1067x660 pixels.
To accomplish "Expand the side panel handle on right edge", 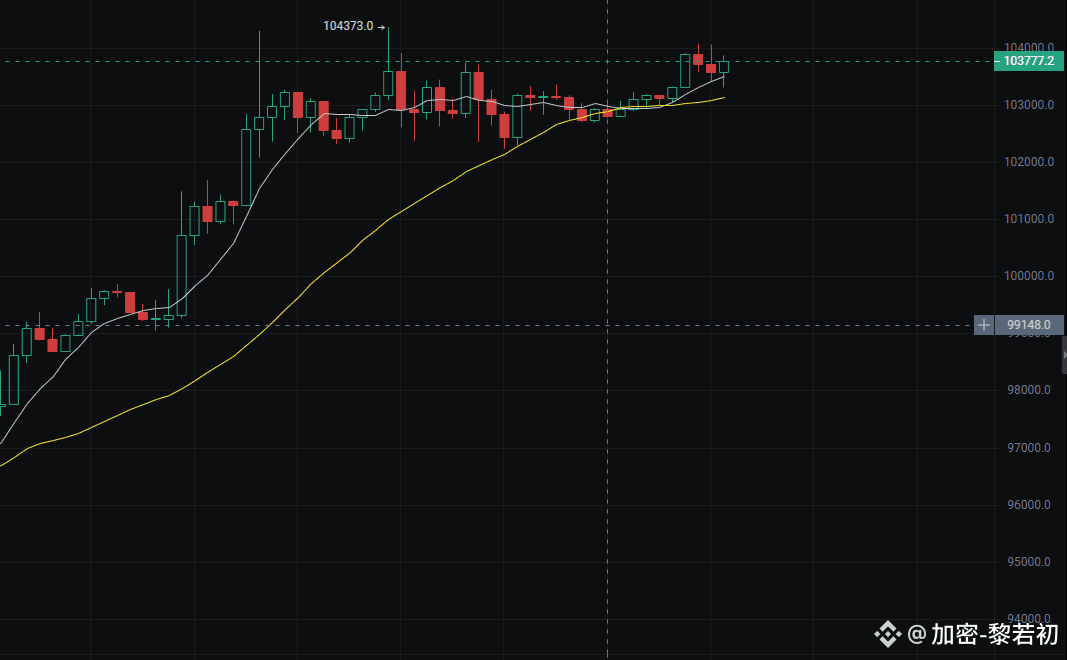I will [x=1064, y=355].
